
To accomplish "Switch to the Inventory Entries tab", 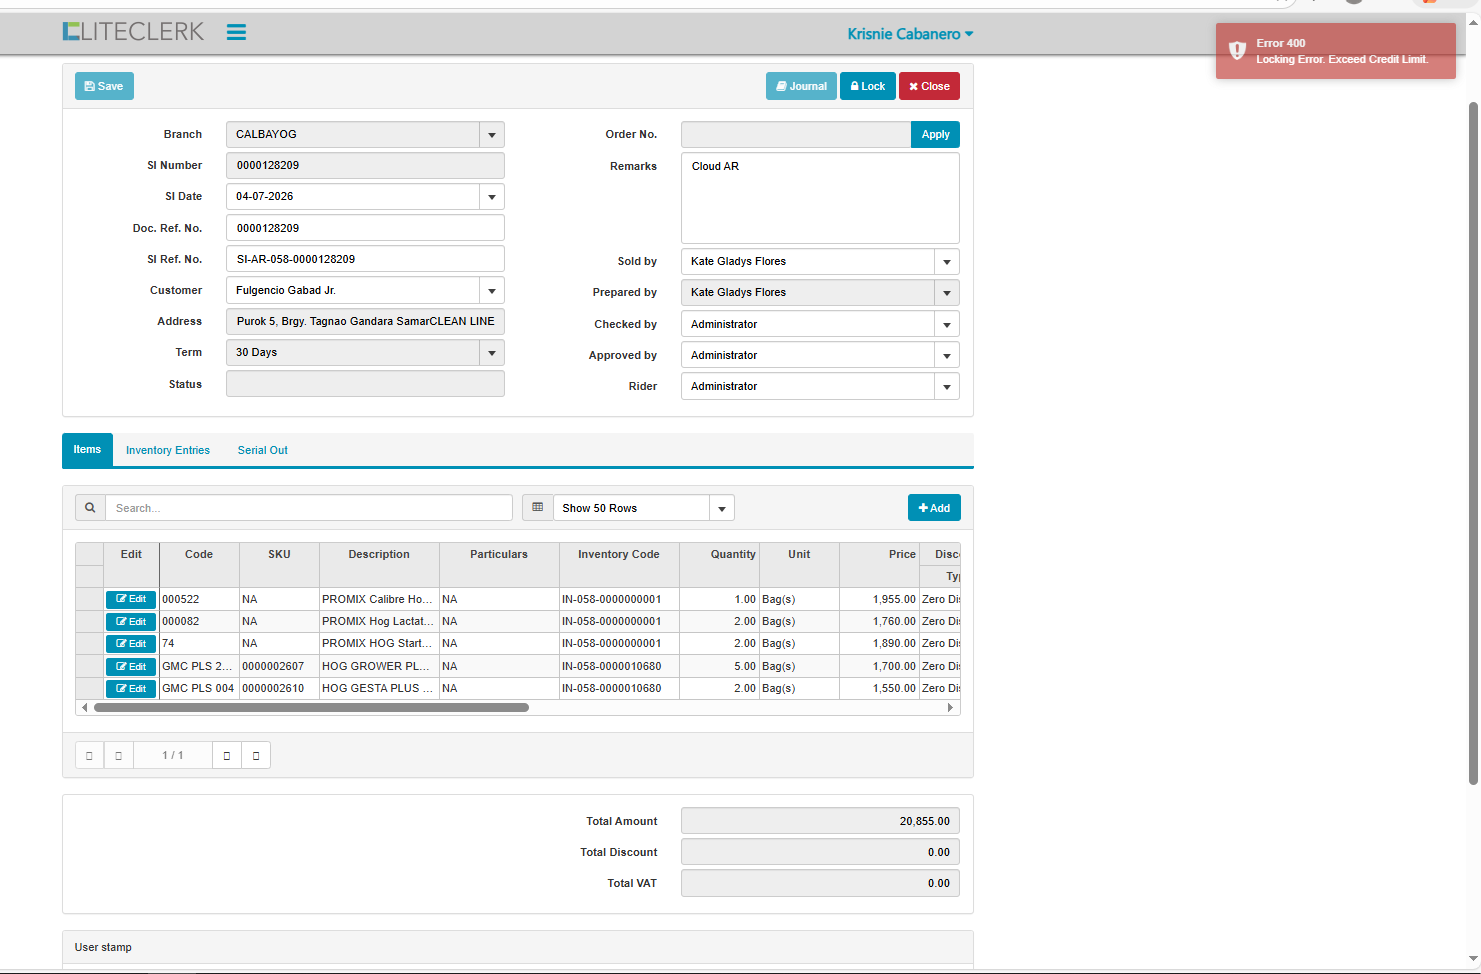I will [168, 451].
